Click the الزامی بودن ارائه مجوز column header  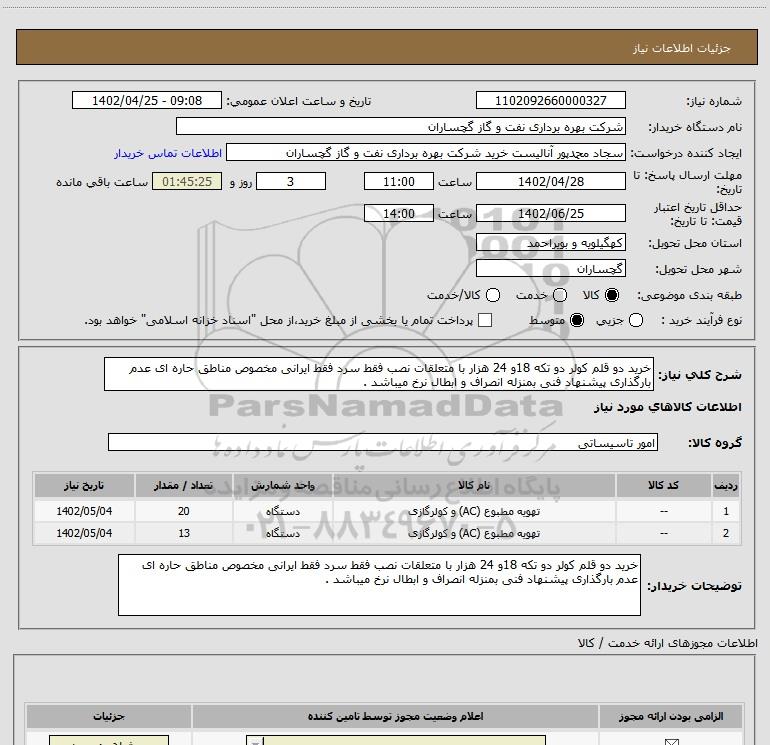671,717
